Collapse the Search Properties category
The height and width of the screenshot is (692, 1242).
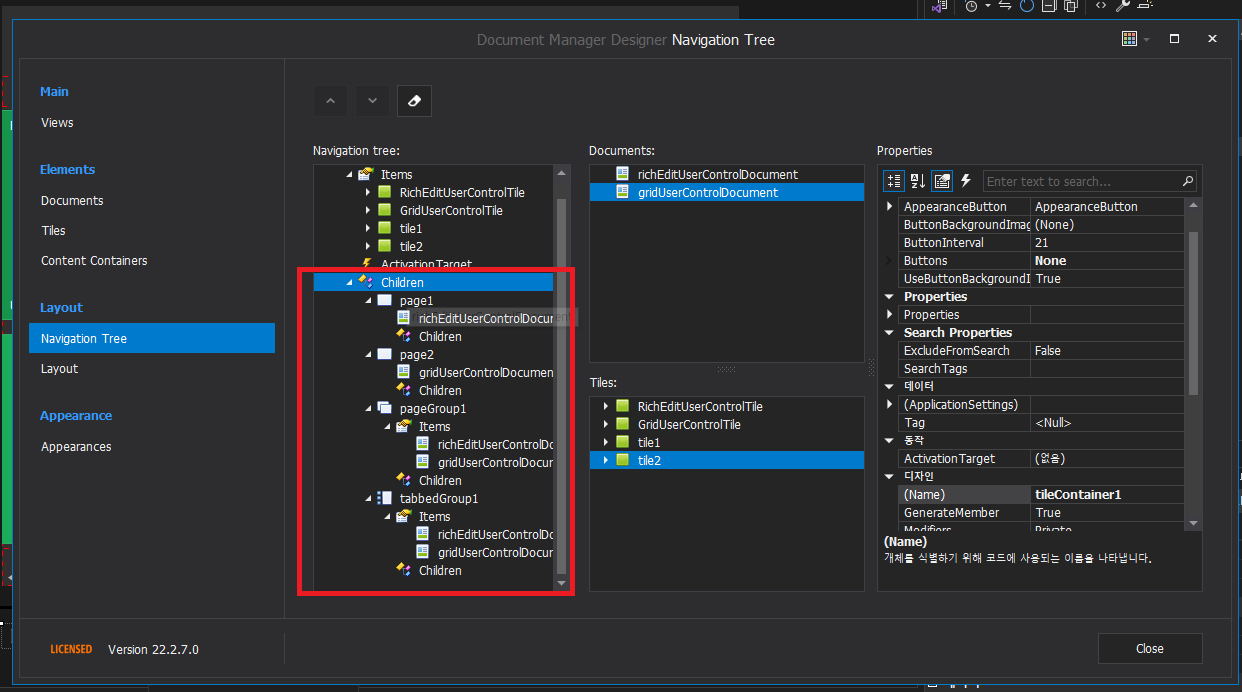click(890, 332)
